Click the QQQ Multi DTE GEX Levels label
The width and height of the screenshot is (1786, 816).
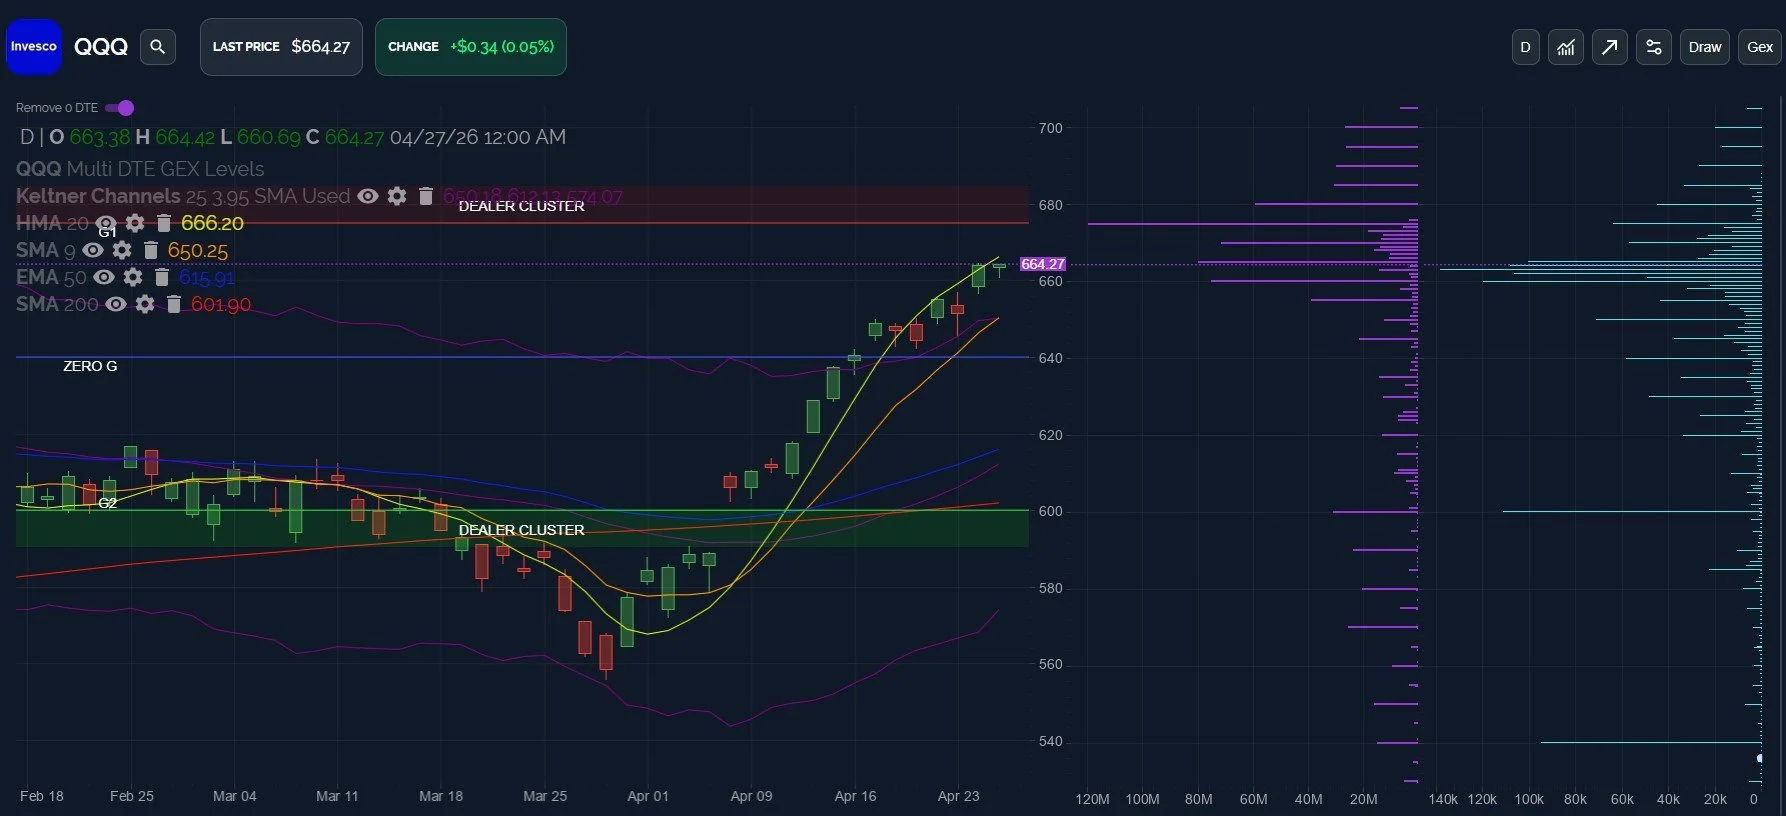[140, 169]
